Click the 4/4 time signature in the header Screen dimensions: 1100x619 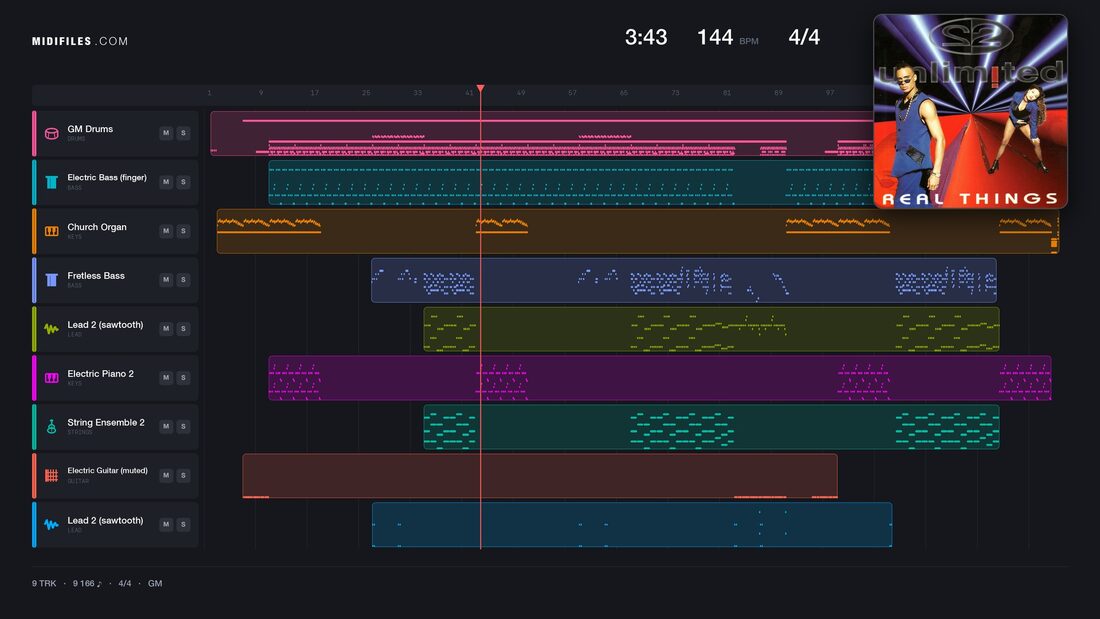804,37
